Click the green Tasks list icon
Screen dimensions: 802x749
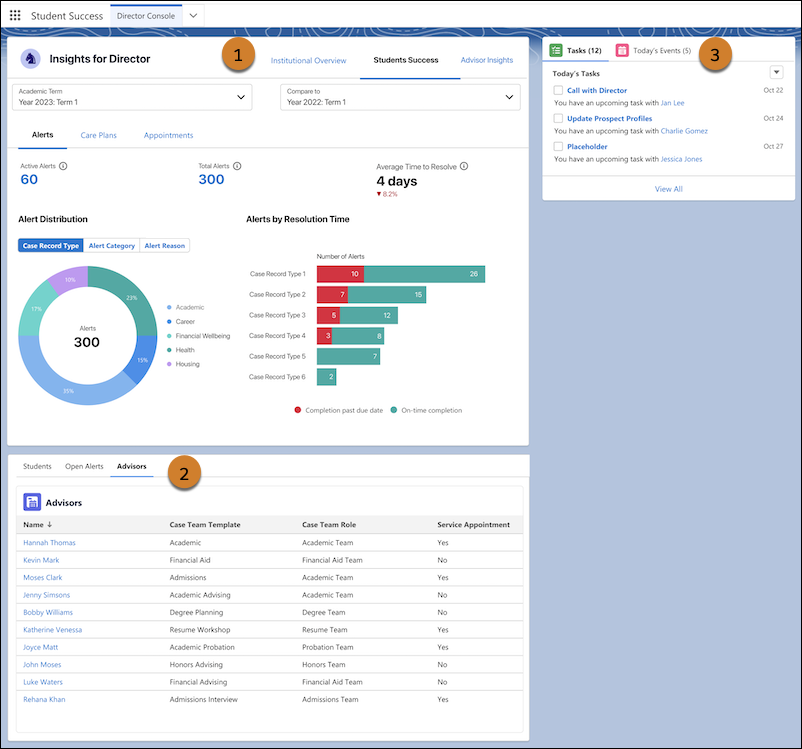click(x=556, y=50)
